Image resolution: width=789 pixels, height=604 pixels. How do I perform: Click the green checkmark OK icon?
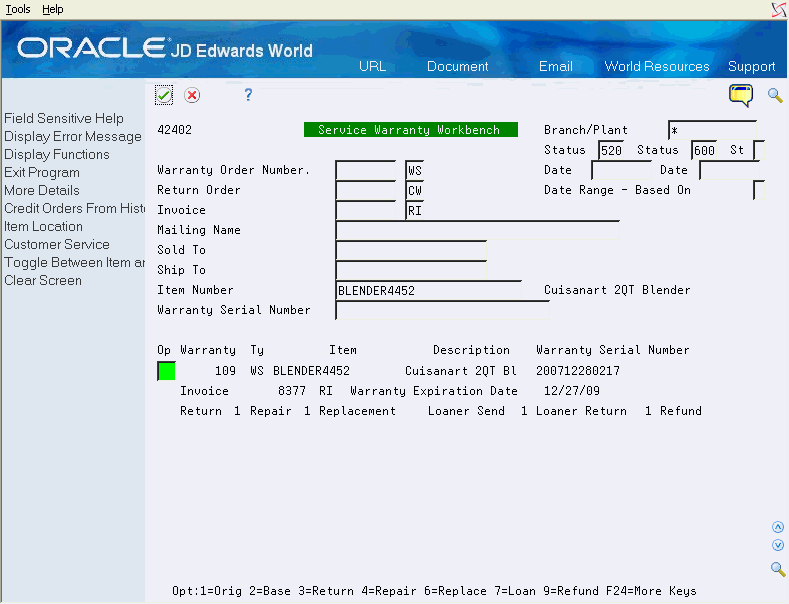(164, 95)
